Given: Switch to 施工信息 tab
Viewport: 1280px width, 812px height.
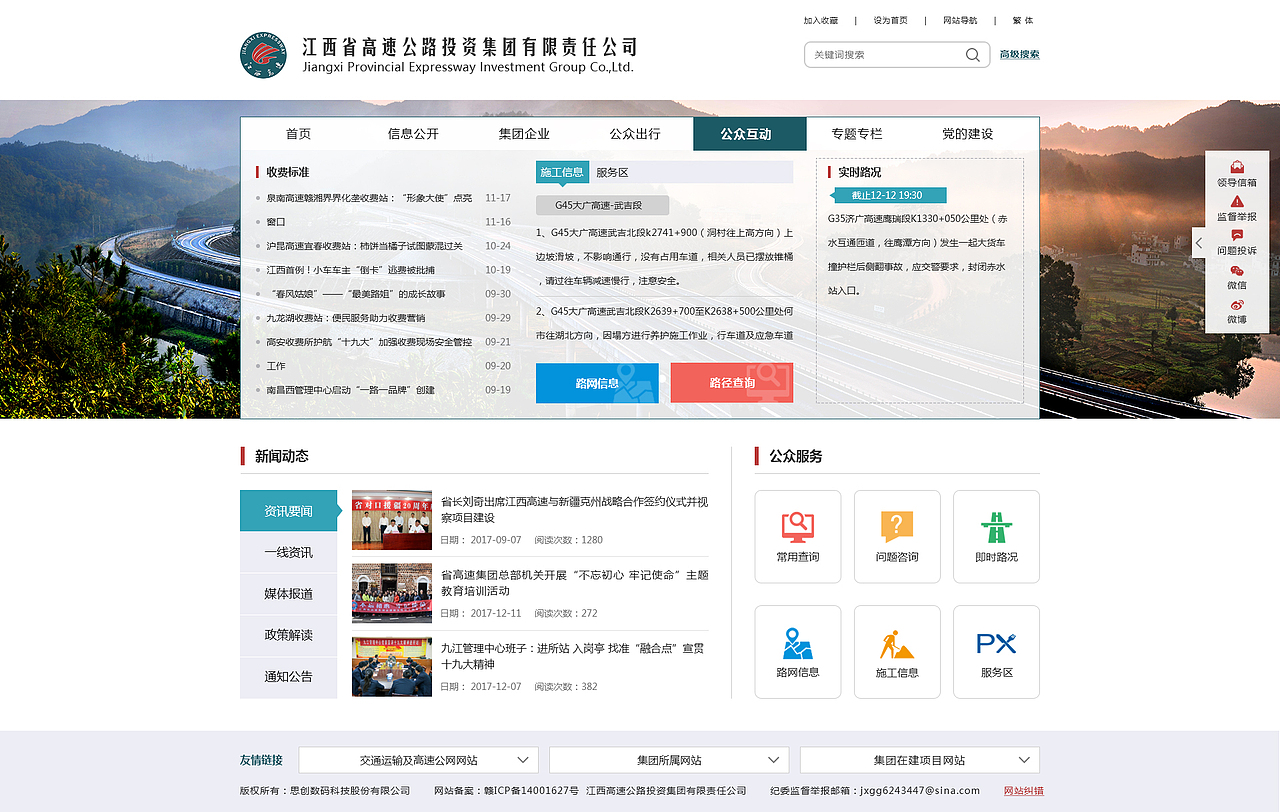Looking at the screenshot, I should (x=562, y=172).
